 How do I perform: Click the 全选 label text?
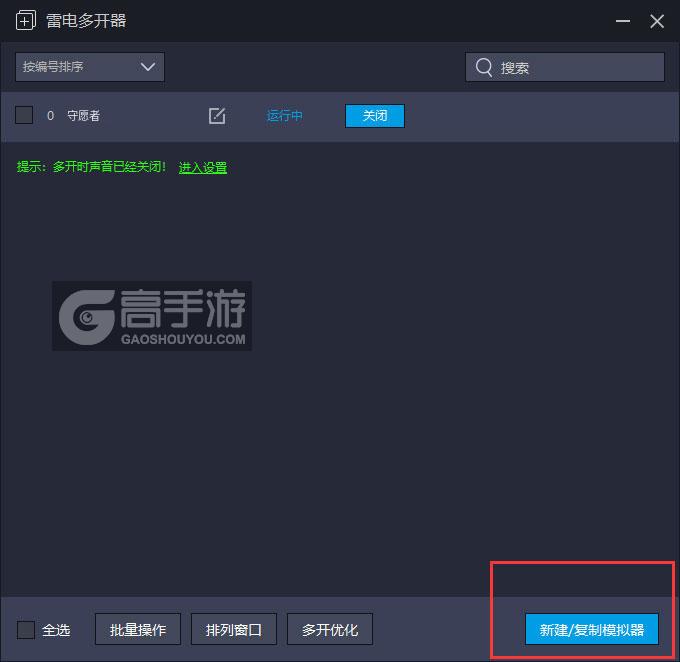click(56, 630)
